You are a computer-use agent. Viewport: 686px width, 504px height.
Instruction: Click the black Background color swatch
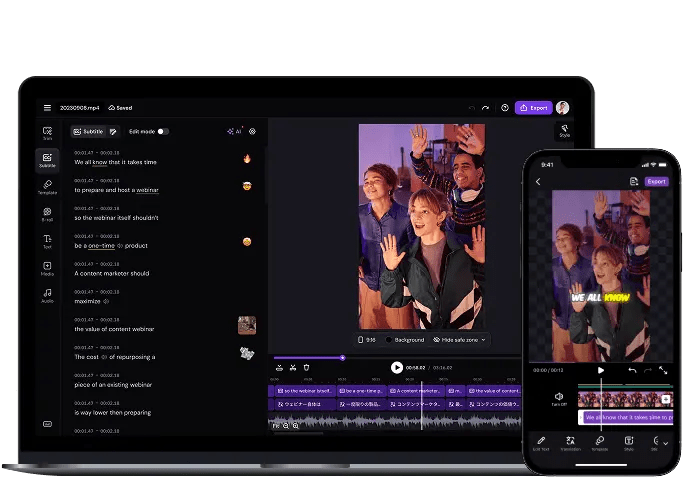388,340
